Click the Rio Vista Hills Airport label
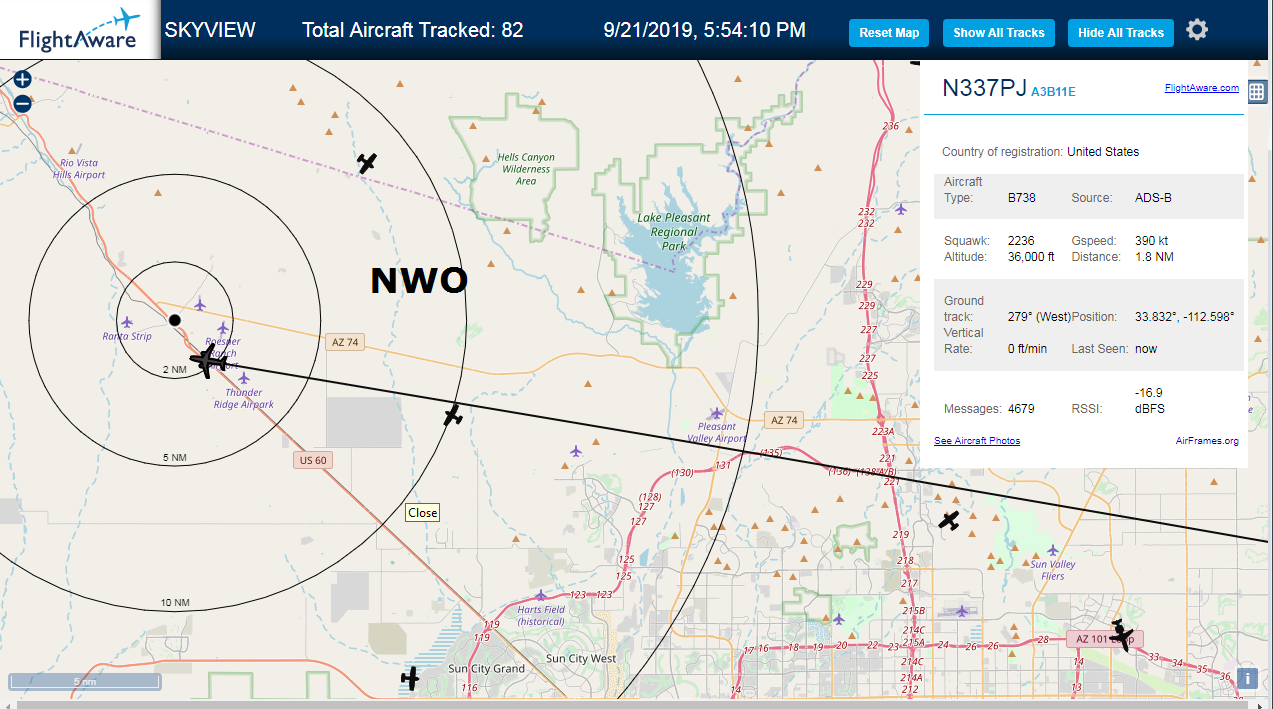Image resolution: width=1273 pixels, height=709 pixels. coord(79,168)
